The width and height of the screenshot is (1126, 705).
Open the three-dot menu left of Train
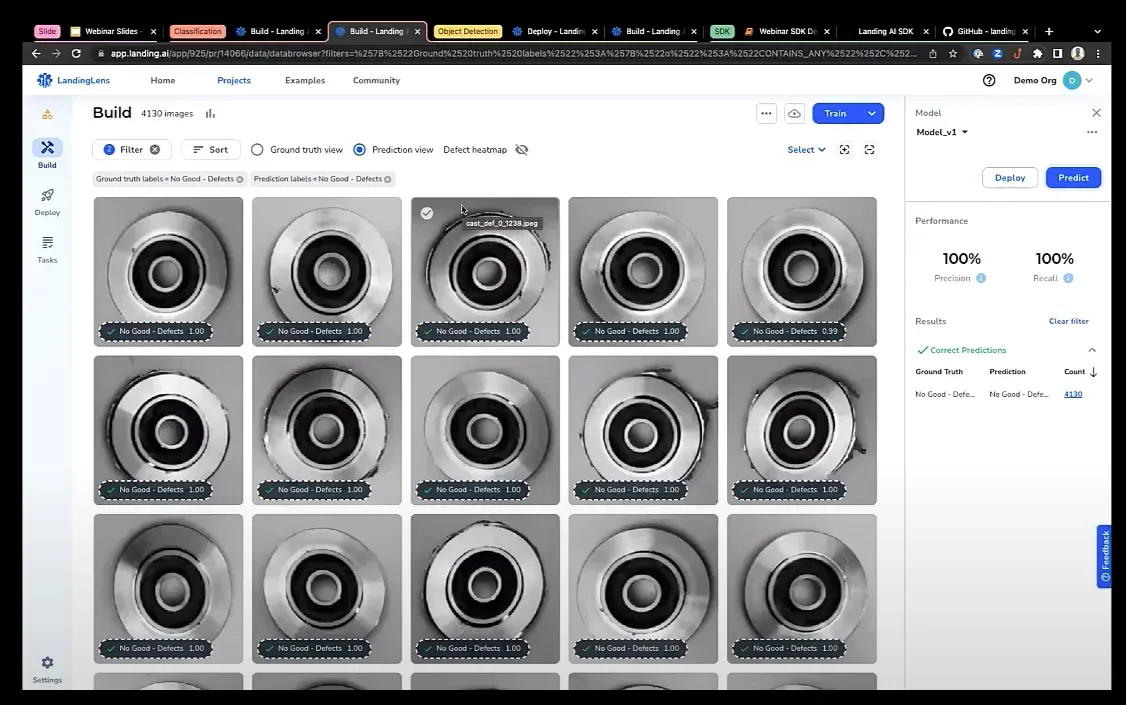click(x=766, y=114)
